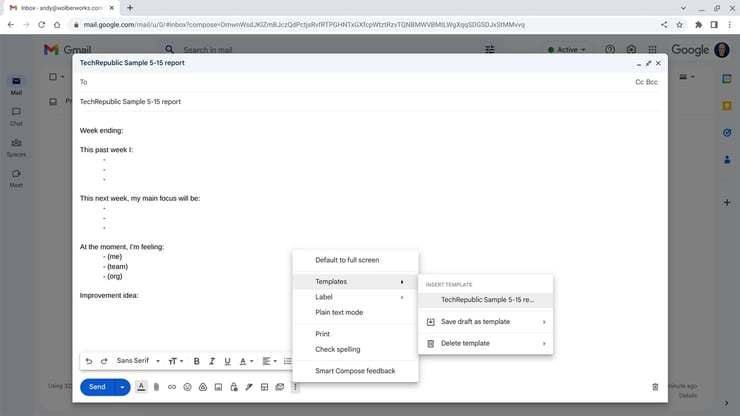Open the Google account avatar
The width and height of the screenshot is (740, 416).
pyautogui.click(x=722, y=50)
